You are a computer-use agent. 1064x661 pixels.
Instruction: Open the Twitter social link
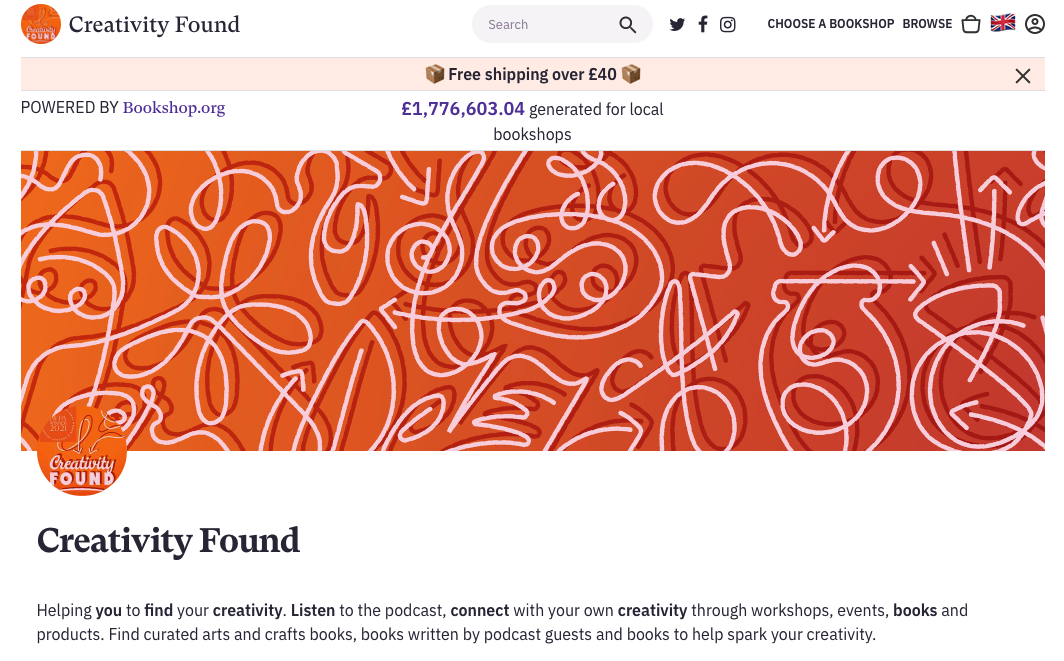point(677,25)
